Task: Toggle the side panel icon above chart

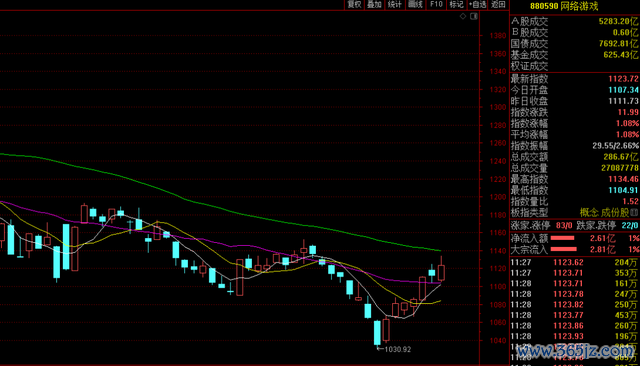Action: (474, 16)
